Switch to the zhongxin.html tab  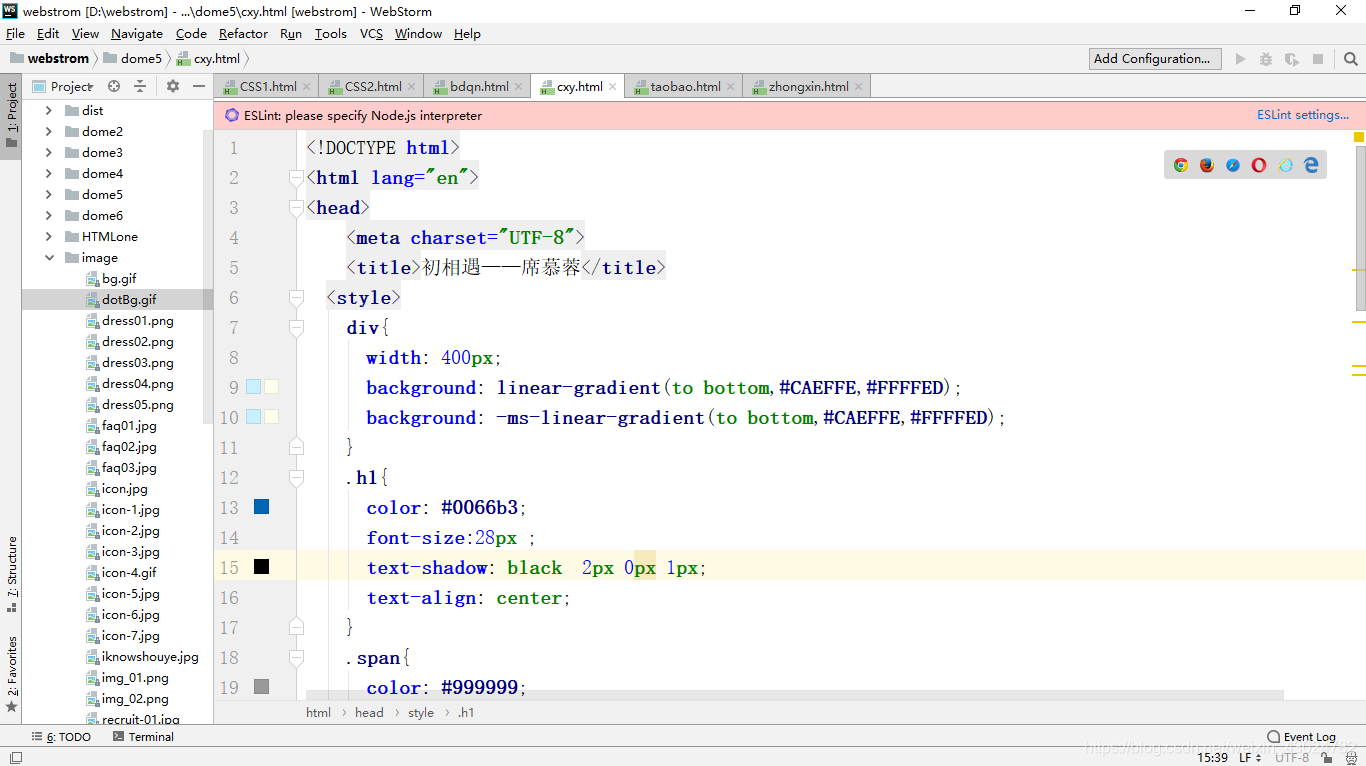808,86
